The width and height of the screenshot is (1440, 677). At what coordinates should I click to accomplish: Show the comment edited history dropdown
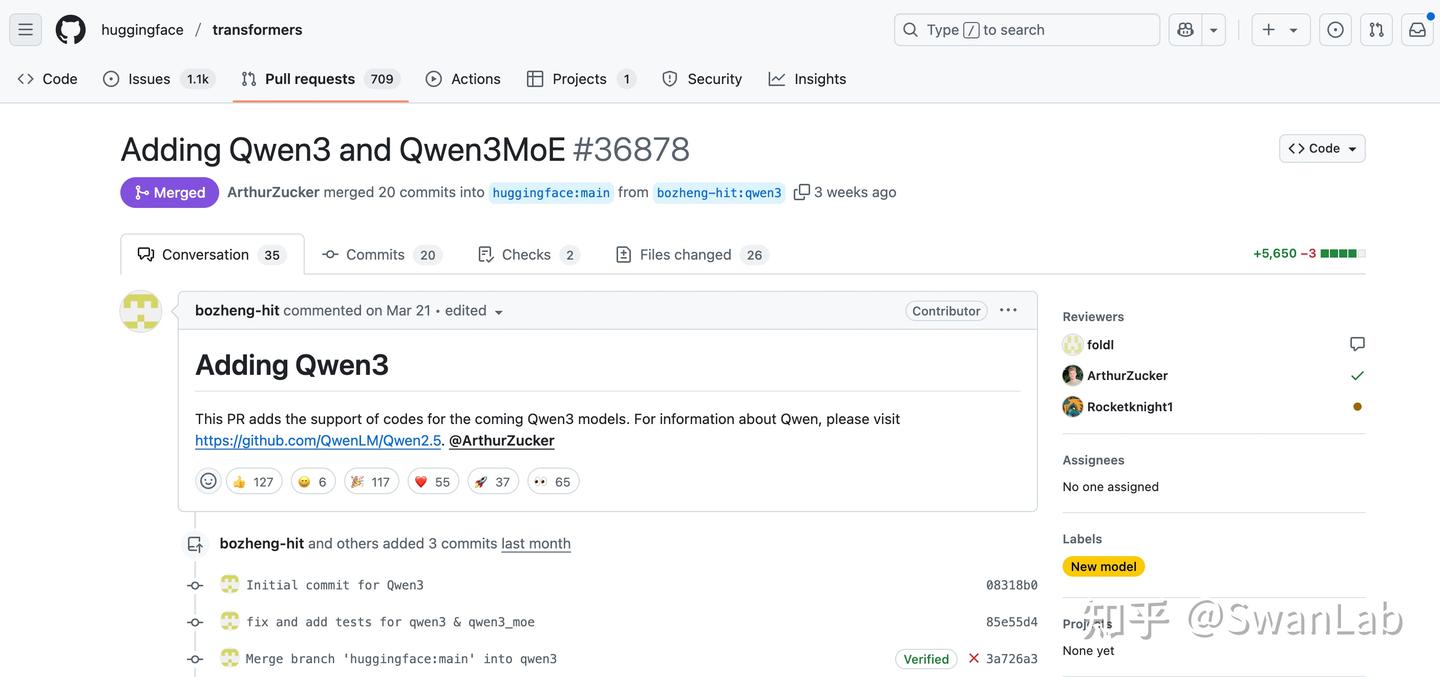pyautogui.click(x=475, y=311)
